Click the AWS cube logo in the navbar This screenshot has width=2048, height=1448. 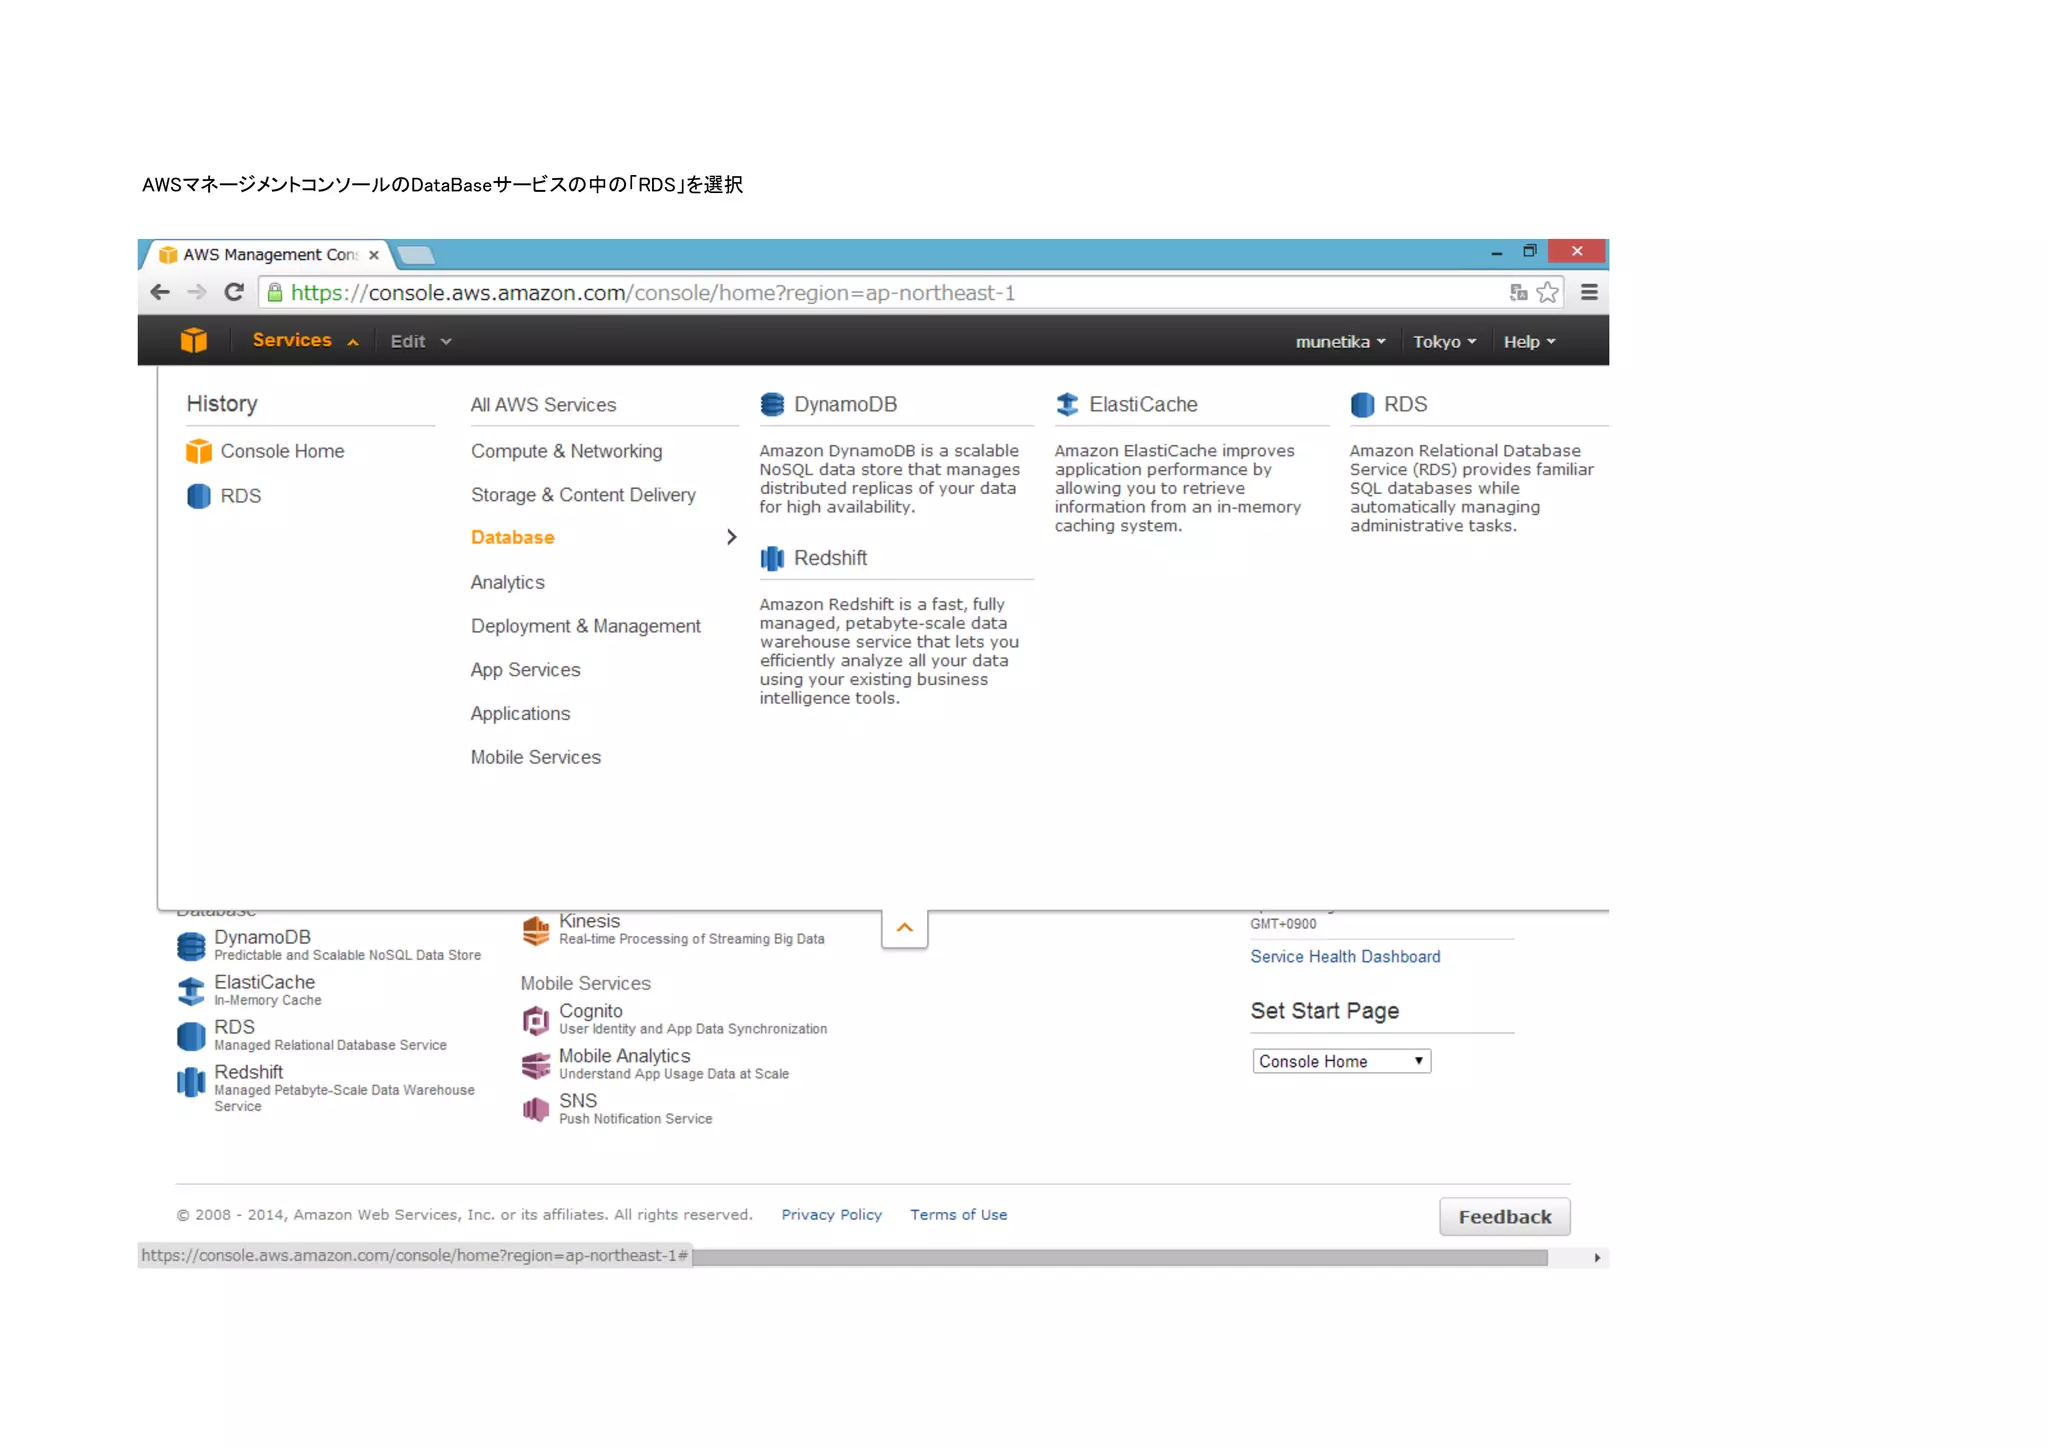pos(194,341)
